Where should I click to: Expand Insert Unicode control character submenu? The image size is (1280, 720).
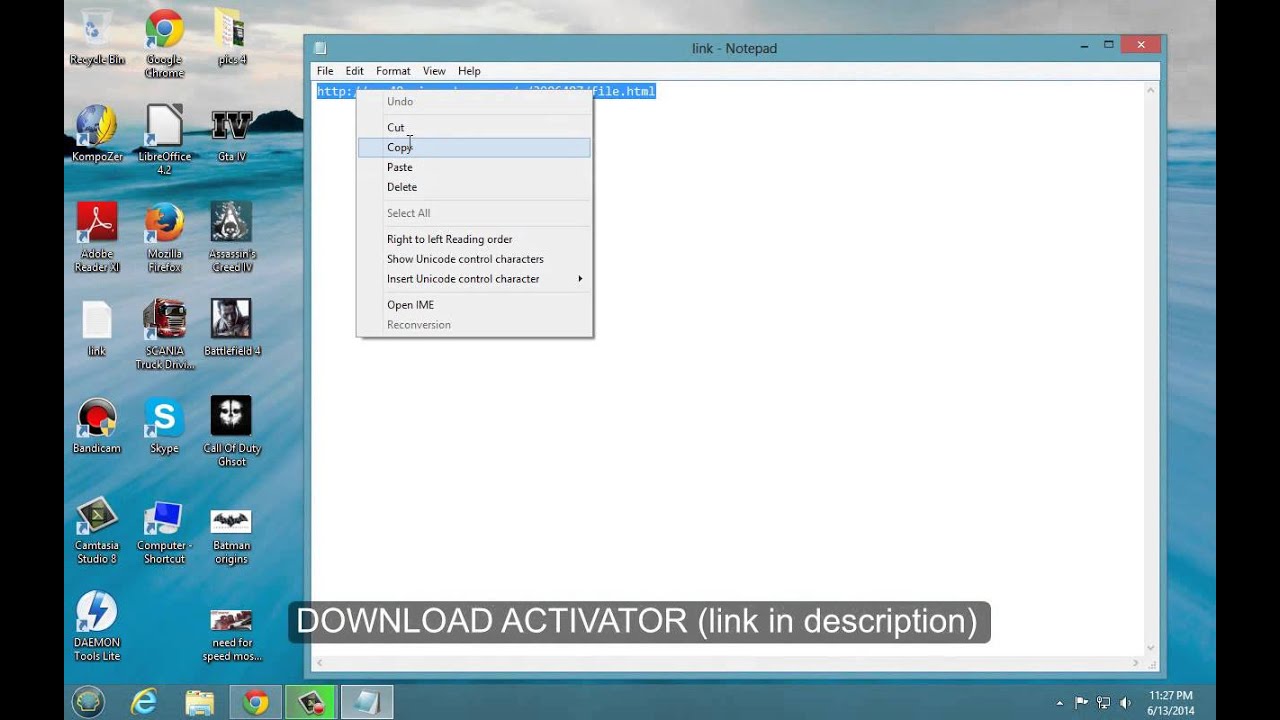pos(474,279)
